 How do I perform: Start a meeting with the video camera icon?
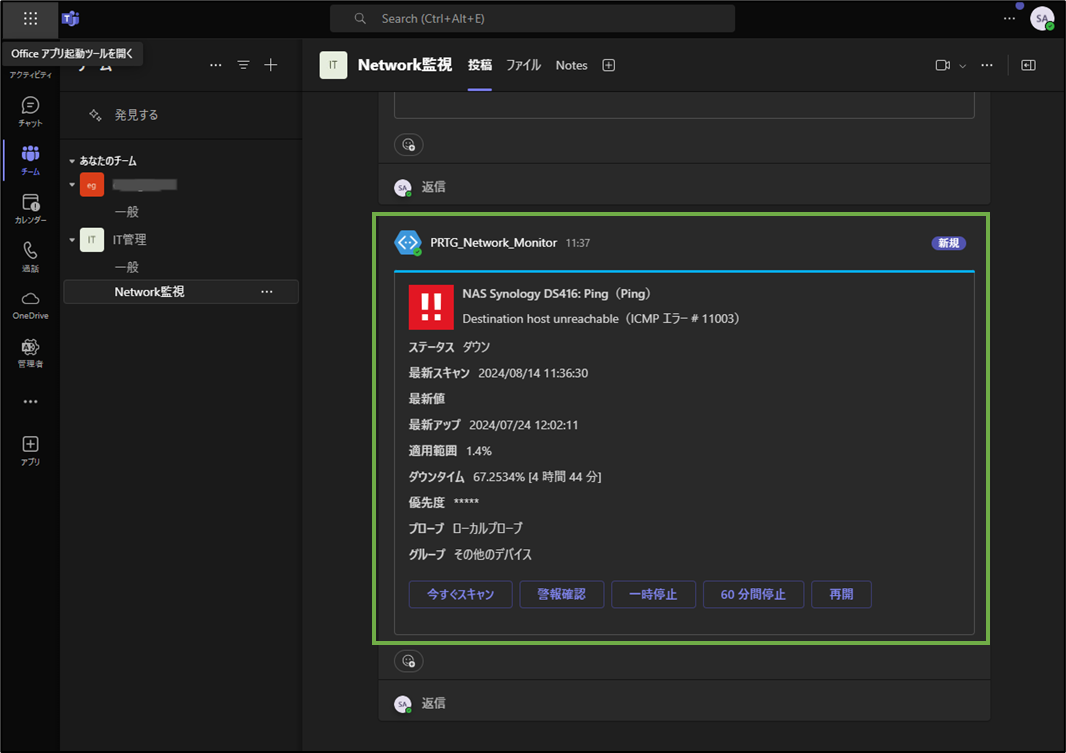pyautogui.click(x=942, y=65)
